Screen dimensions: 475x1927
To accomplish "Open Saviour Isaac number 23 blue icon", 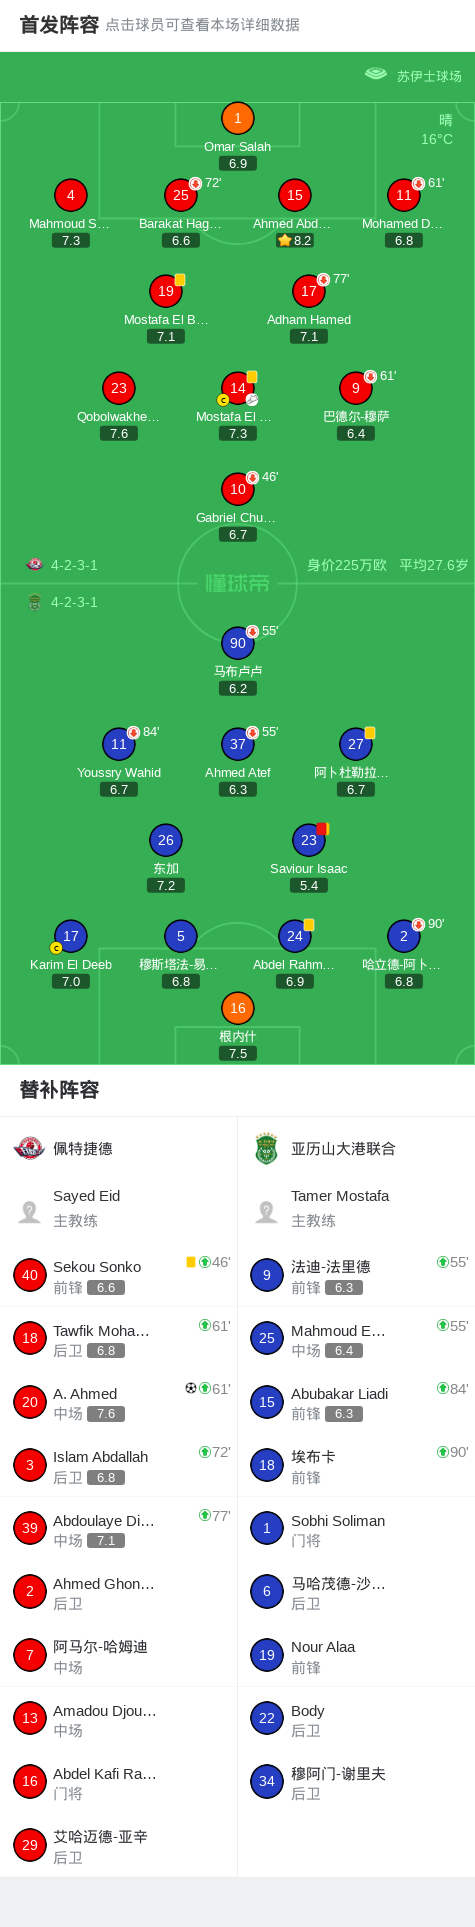I will click(309, 840).
